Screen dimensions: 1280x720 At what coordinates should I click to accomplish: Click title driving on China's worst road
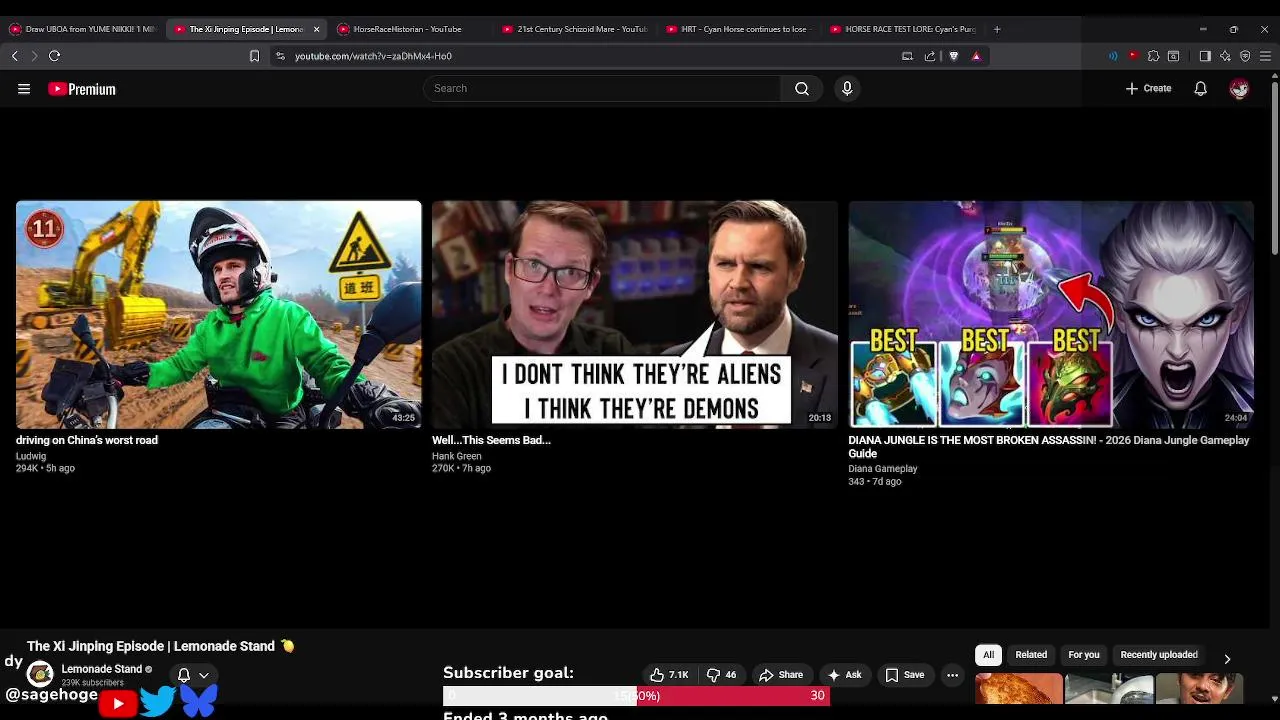pos(87,440)
